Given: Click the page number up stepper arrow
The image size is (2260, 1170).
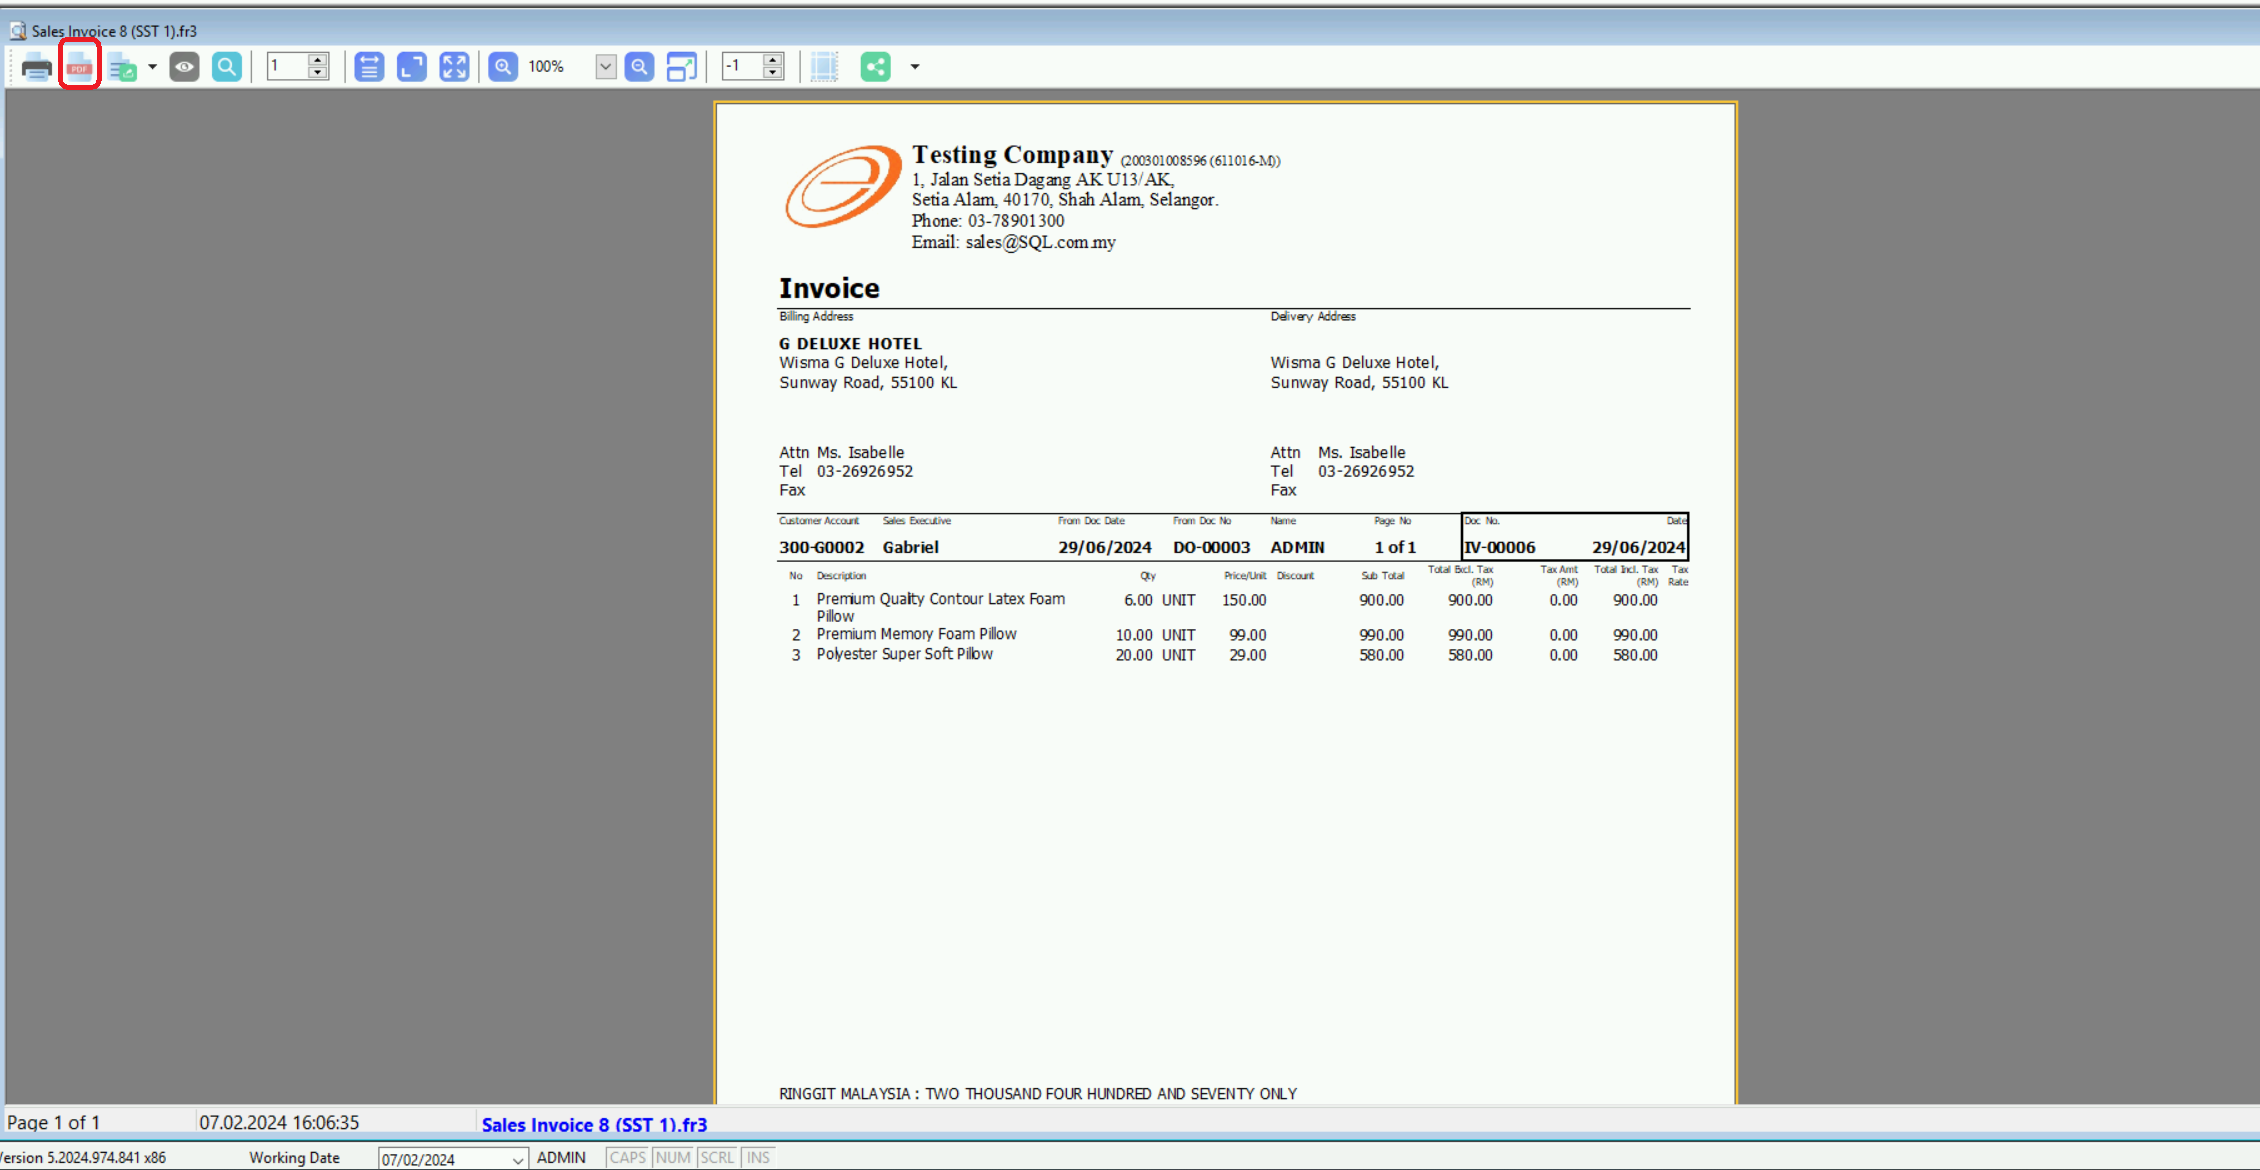Looking at the screenshot, I should pyautogui.click(x=318, y=60).
